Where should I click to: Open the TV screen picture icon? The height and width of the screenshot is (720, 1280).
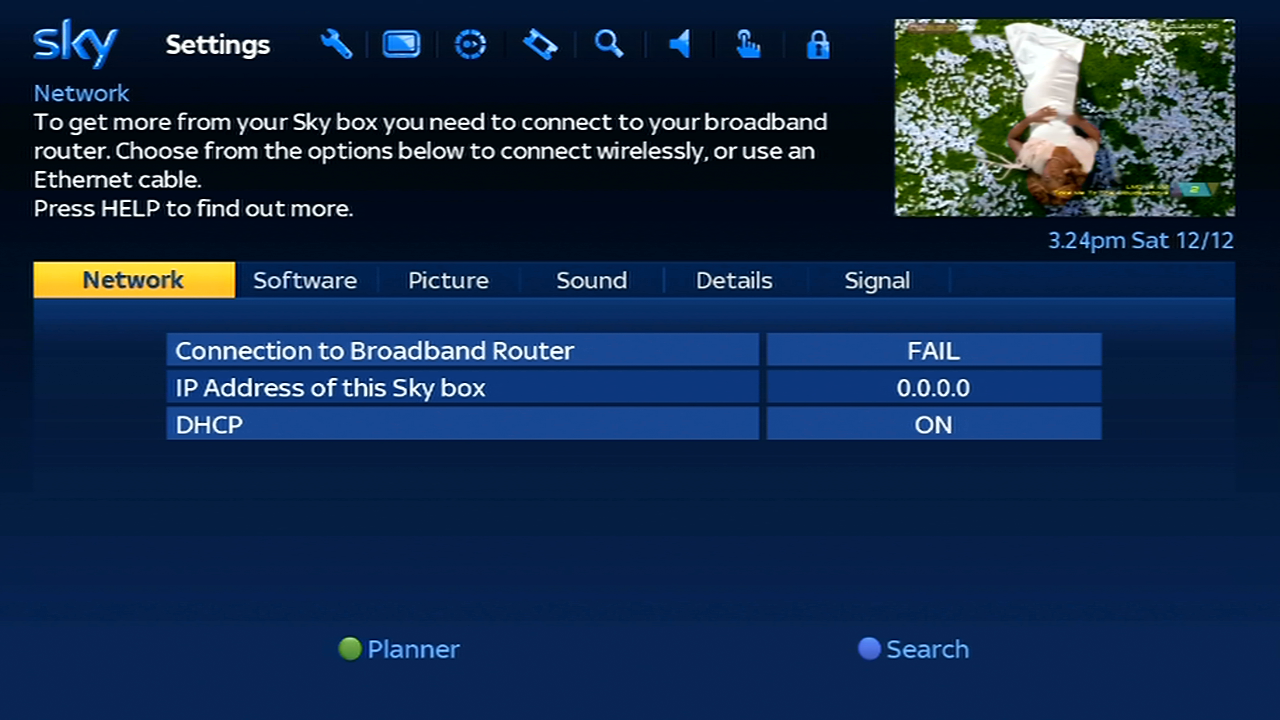pos(401,44)
